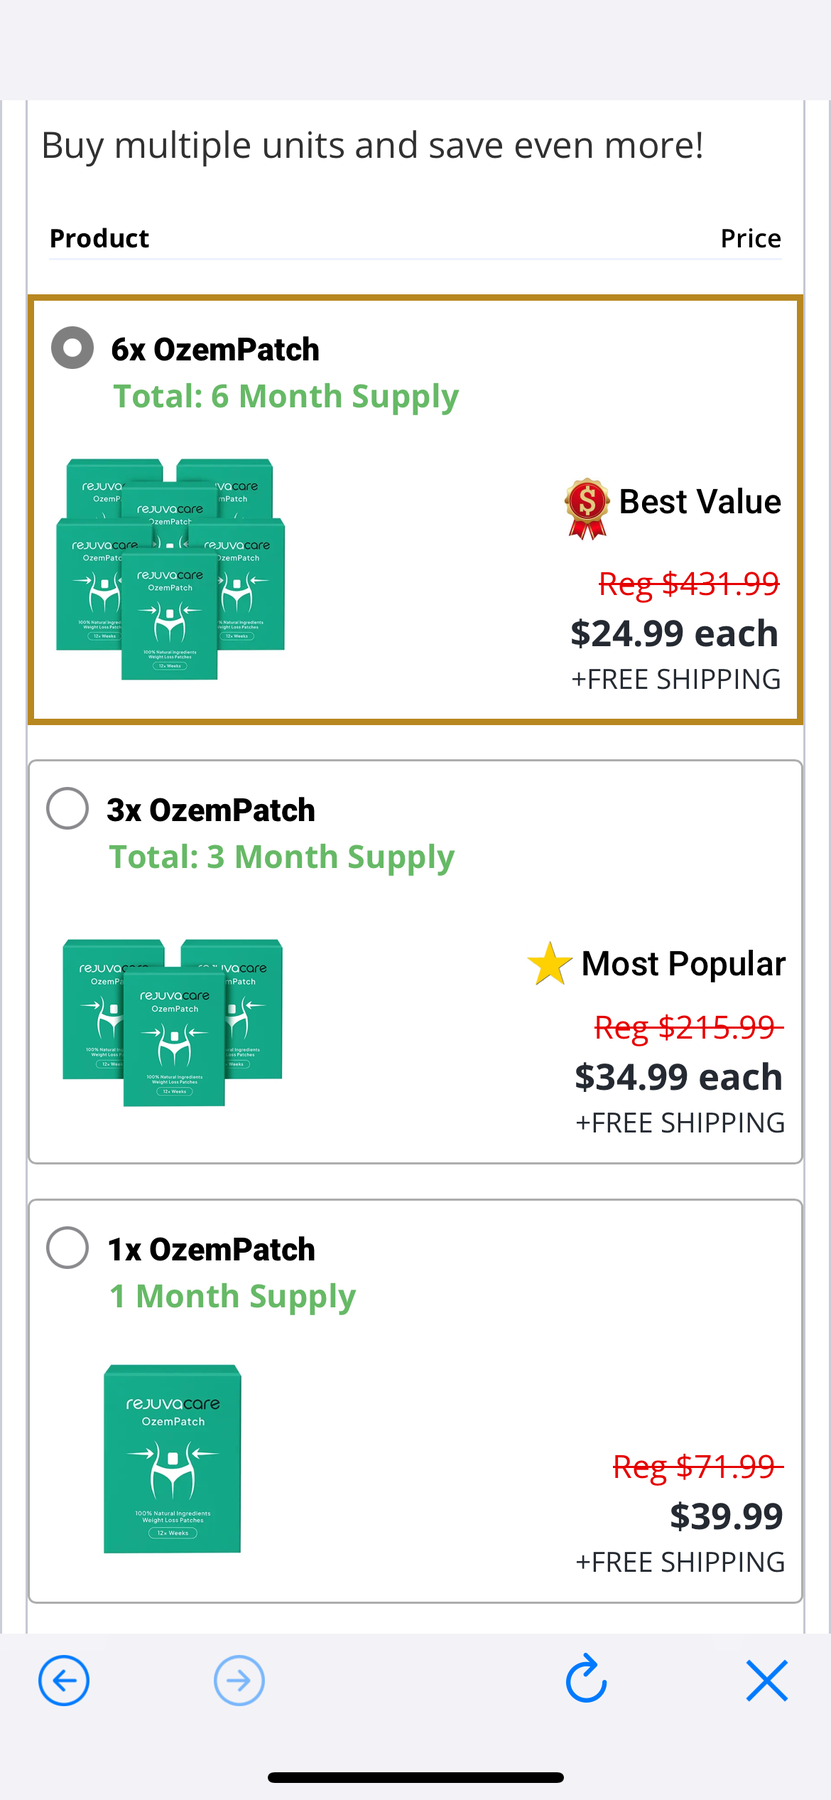Viewport: 831px width, 1800px height.
Task: Select the 1x OzemPatch radio button
Action: tap(67, 1247)
